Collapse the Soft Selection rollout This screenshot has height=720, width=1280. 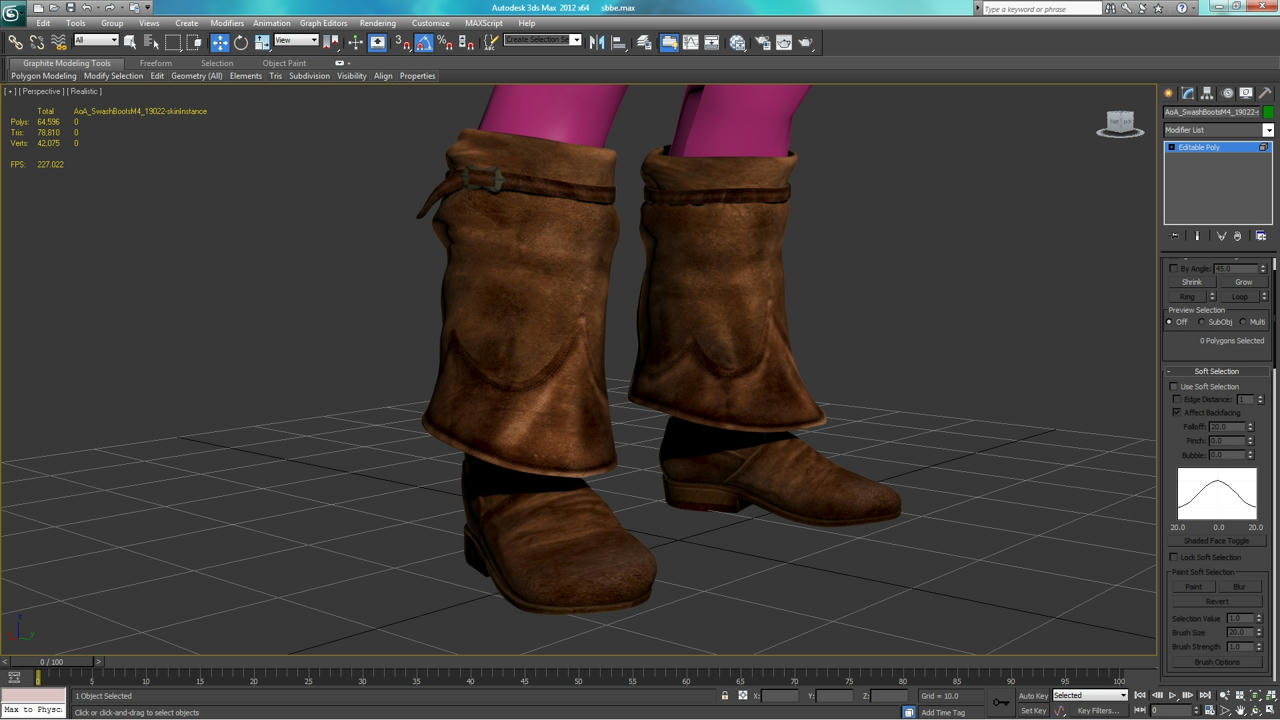1217,371
